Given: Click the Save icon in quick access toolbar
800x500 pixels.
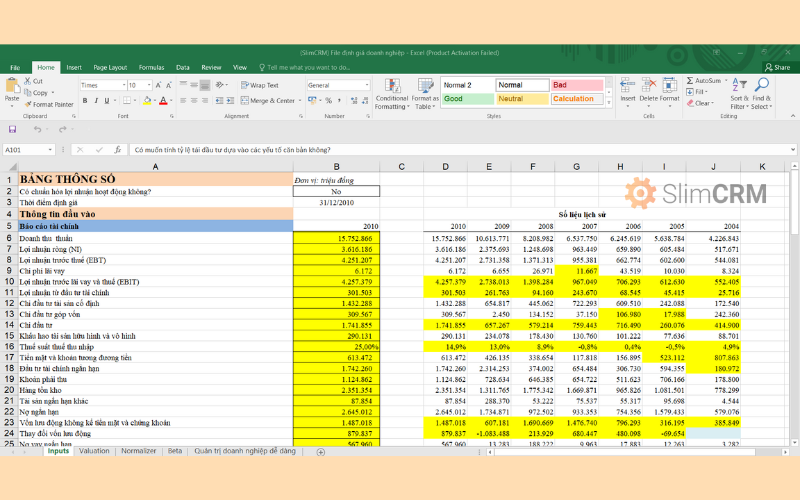Looking at the screenshot, I should click(x=12, y=130).
